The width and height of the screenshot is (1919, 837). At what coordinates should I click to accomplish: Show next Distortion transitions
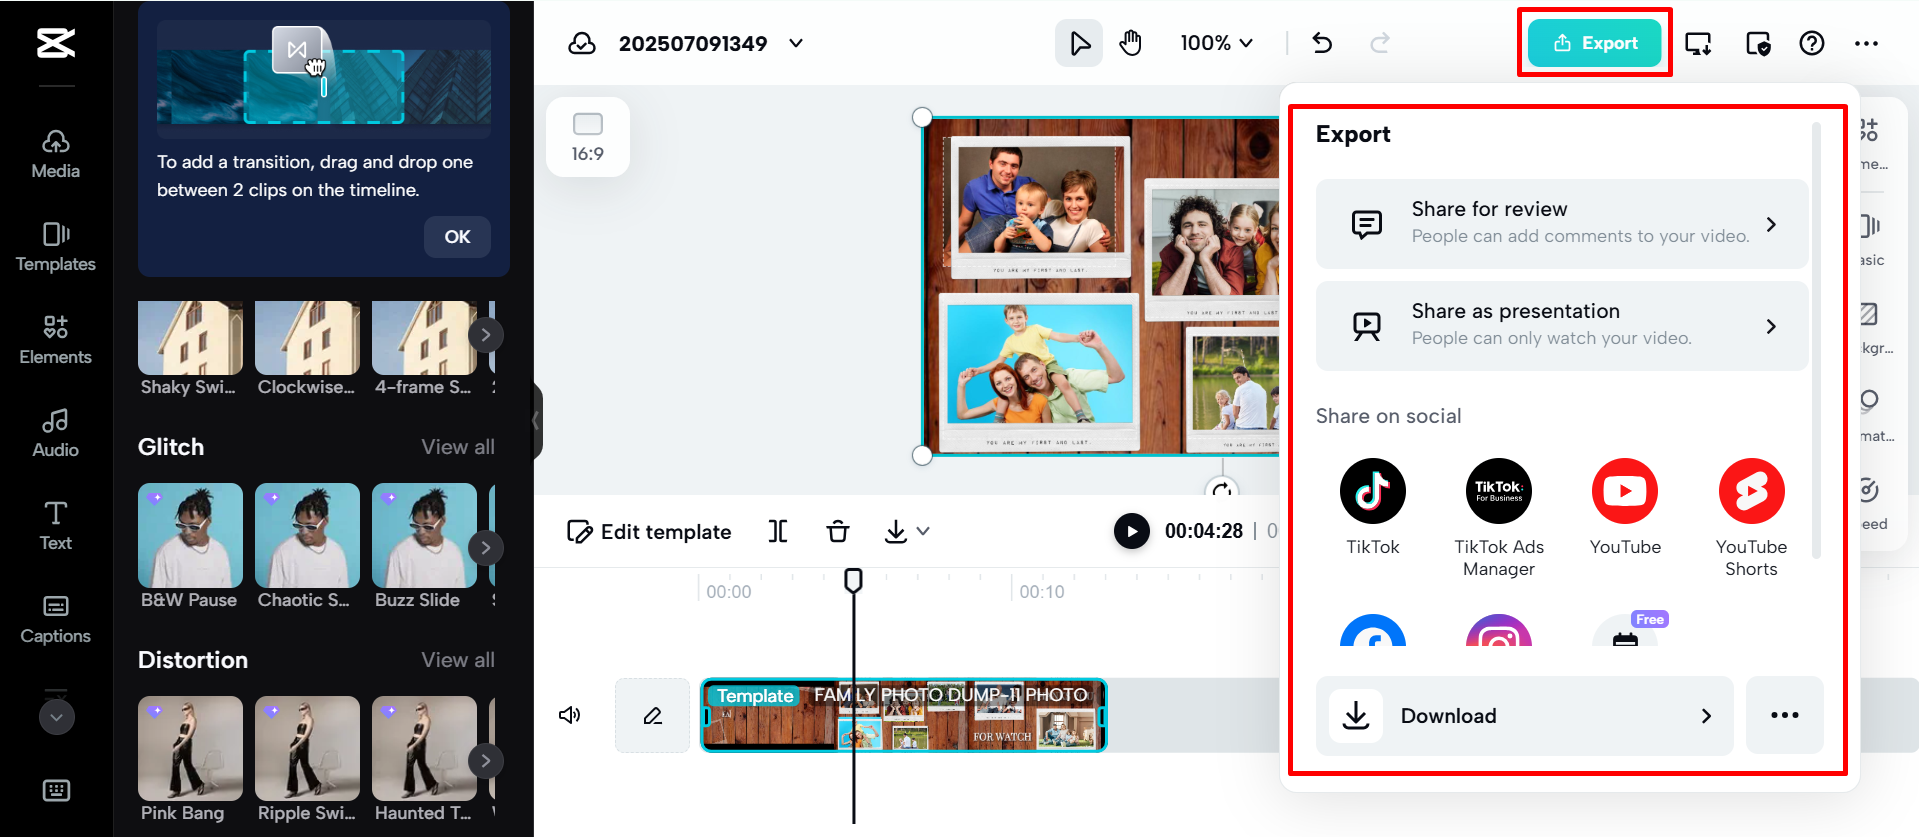[x=485, y=760]
